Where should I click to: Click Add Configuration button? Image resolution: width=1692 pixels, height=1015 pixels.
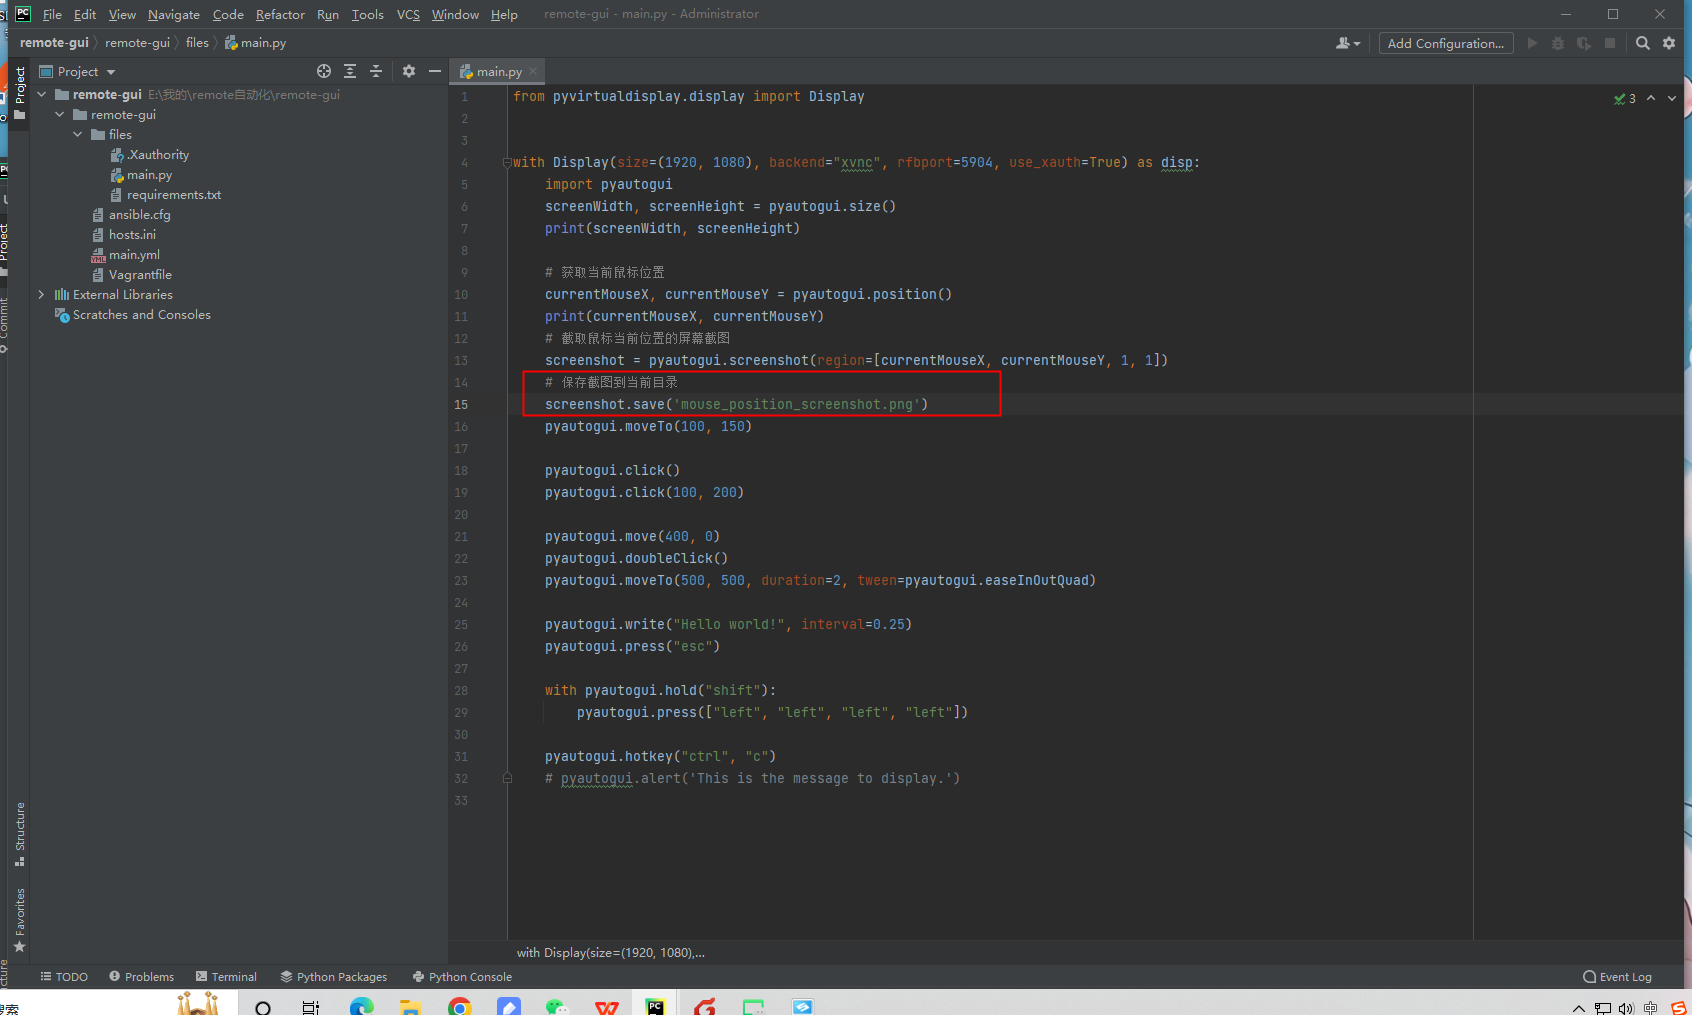(x=1445, y=43)
